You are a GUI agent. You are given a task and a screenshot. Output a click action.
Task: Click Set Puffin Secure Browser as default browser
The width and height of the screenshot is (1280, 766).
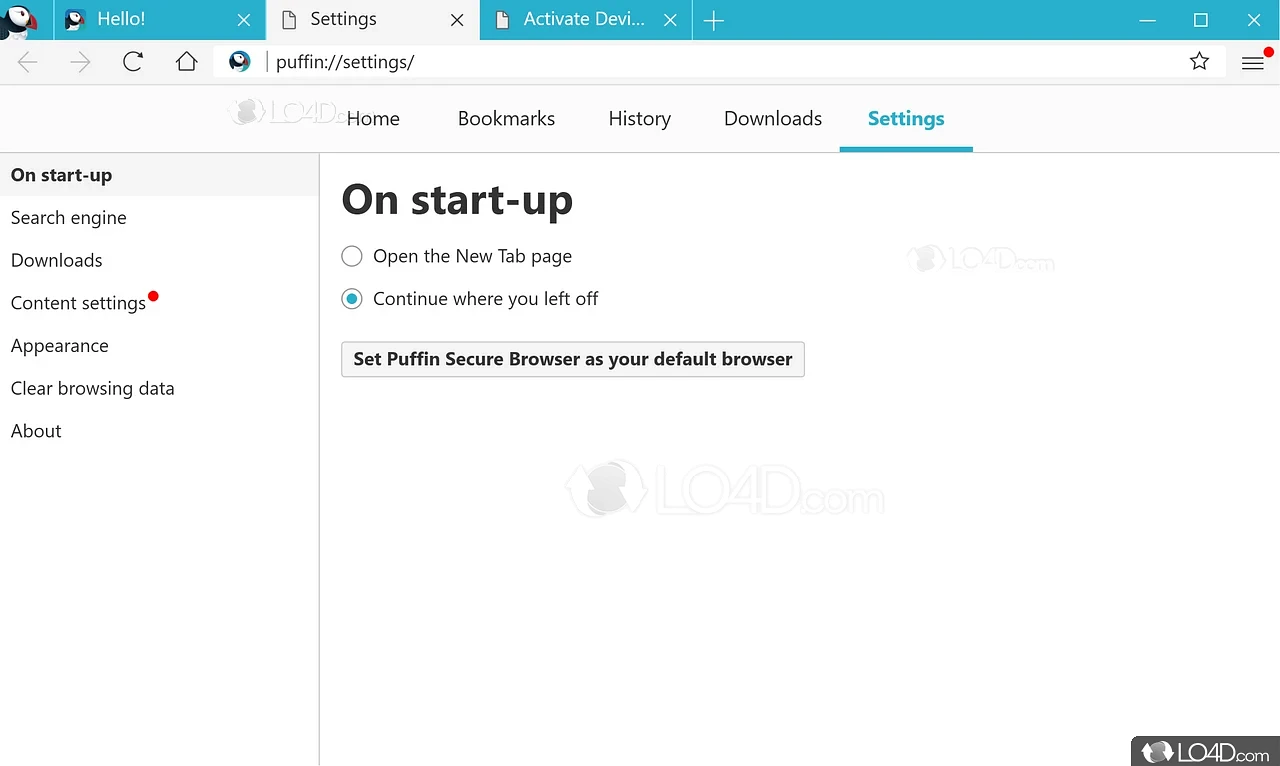[x=573, y=359]
